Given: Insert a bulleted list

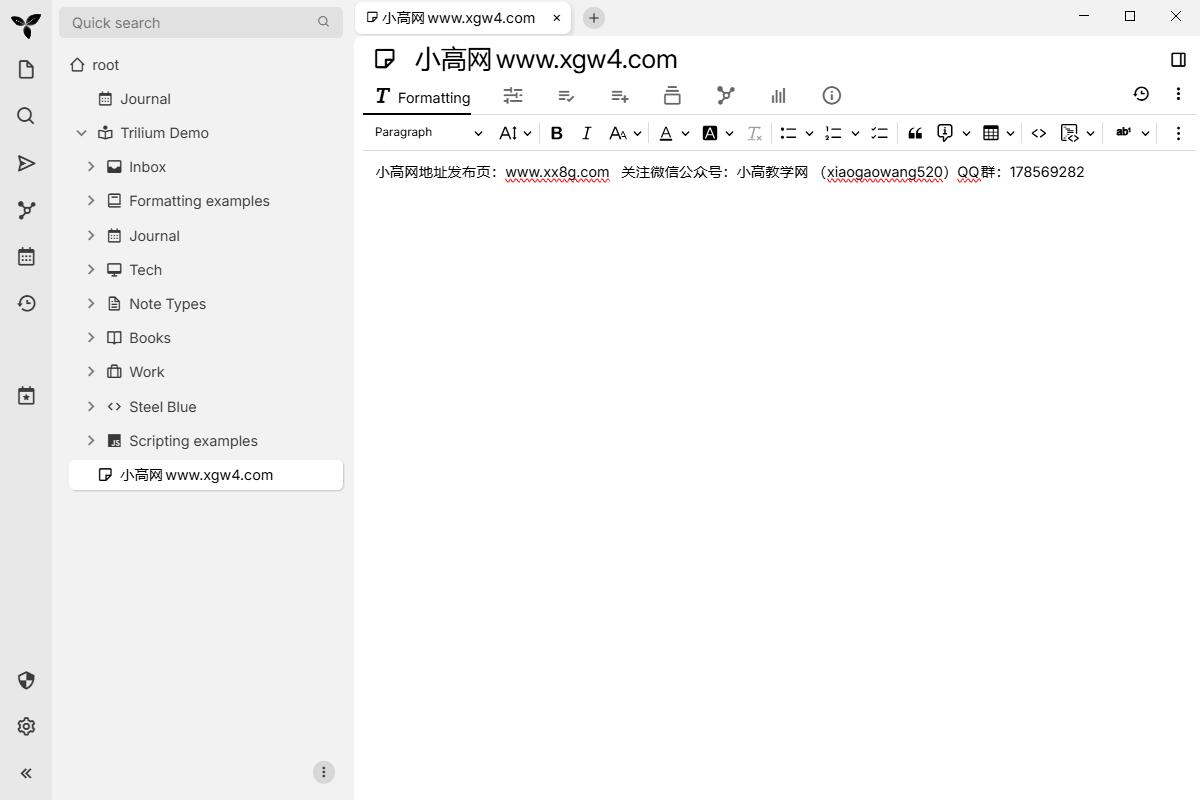Looking at the screenshot, I should click(788, 133).
